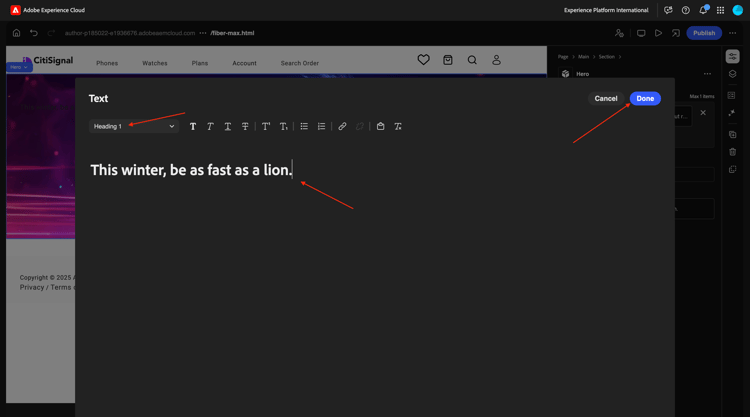This screenshot has height=417, width=750.
Task: Open the Adobe Experience Cloud logo
Action: (x=15, y=10)
